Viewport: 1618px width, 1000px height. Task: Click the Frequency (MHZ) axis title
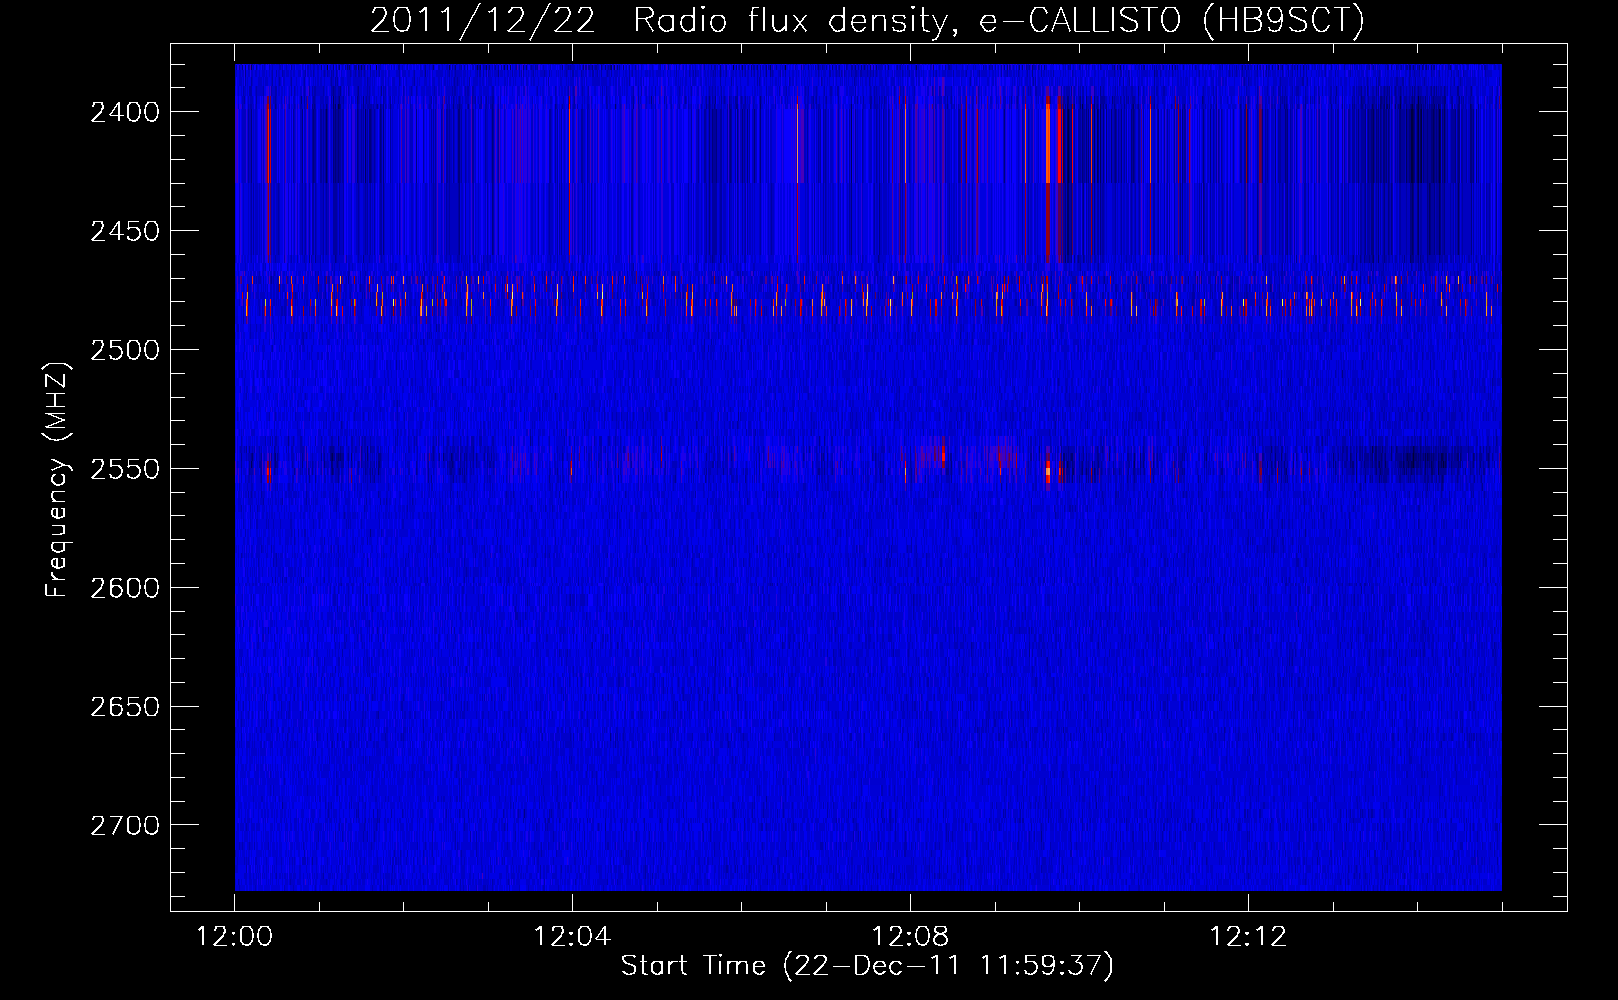pyautogui.click(x=58, y=480)
